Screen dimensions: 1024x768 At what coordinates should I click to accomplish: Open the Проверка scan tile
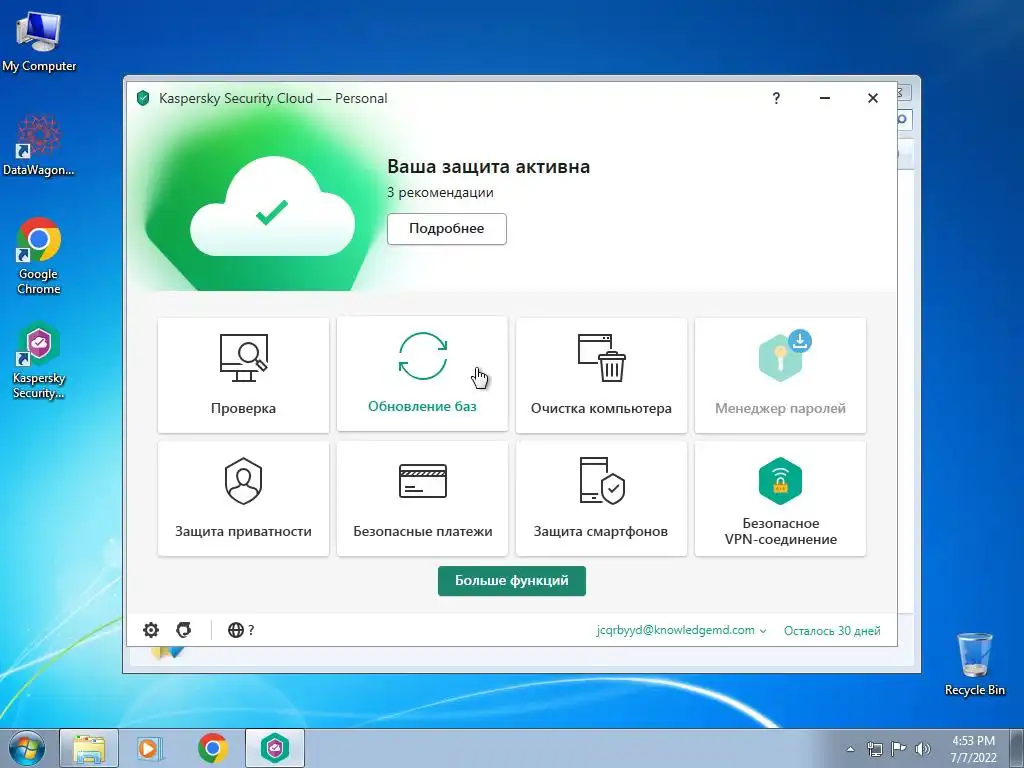coord(243,375)
